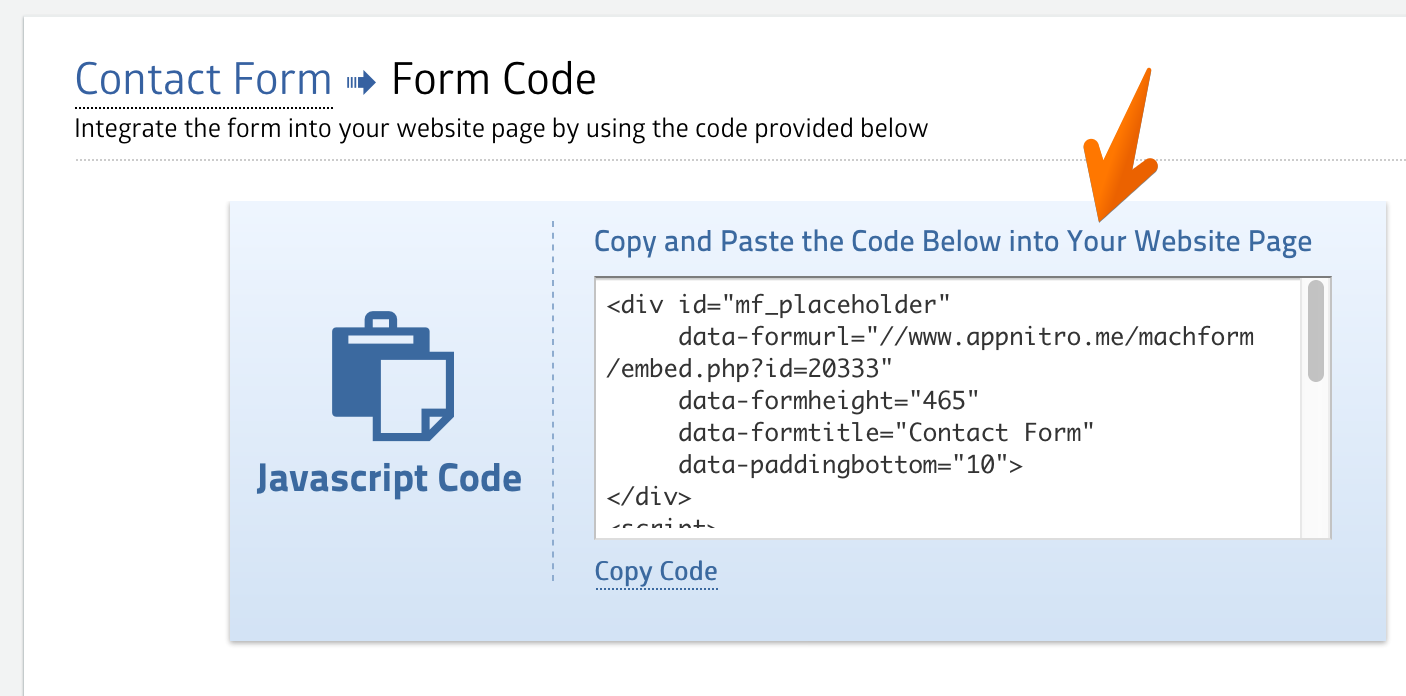Click the data-formheight="465" line
The width and height of the screenshot is (1406, 696).
tap(828, 401)
